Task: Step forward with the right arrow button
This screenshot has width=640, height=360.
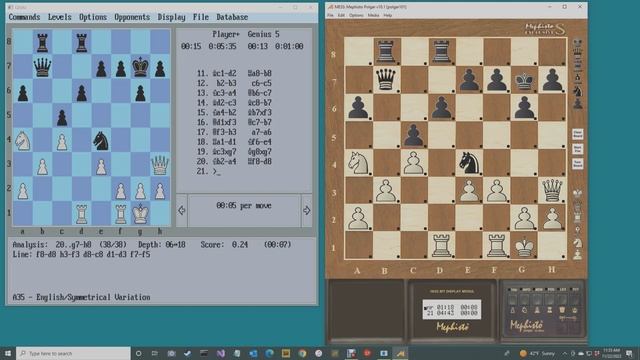Action: tap(307, 210)
